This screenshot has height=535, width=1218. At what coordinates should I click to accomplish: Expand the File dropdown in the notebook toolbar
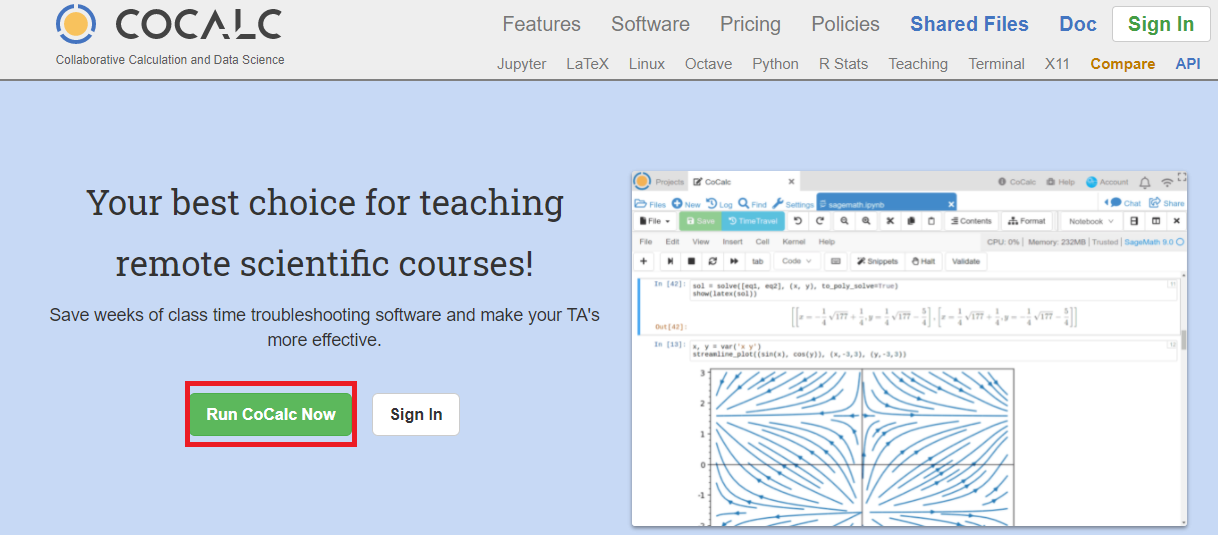point(655,221)
